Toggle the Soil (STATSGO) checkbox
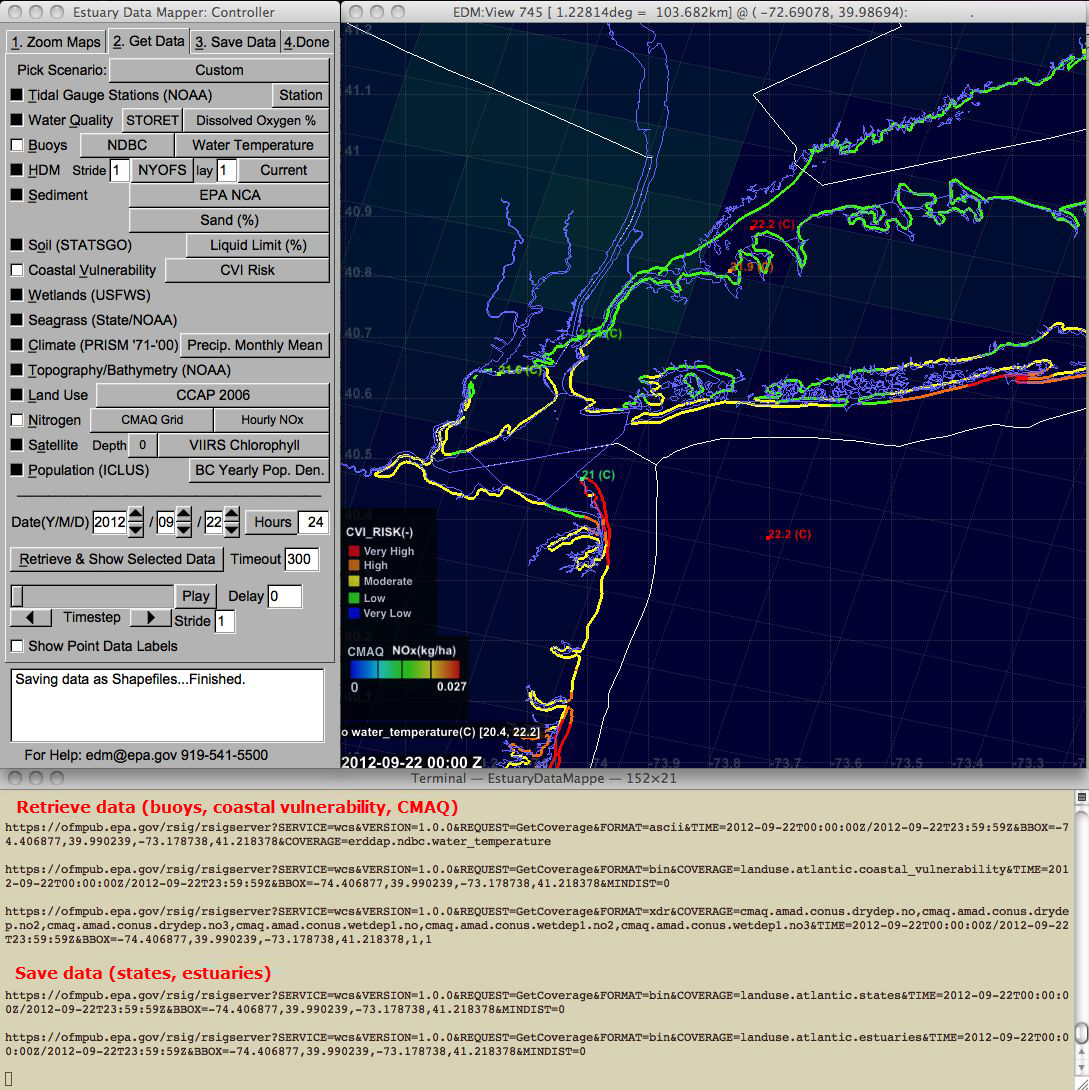The width and height of the screenshot is (1089, 1090). [17, 245]
